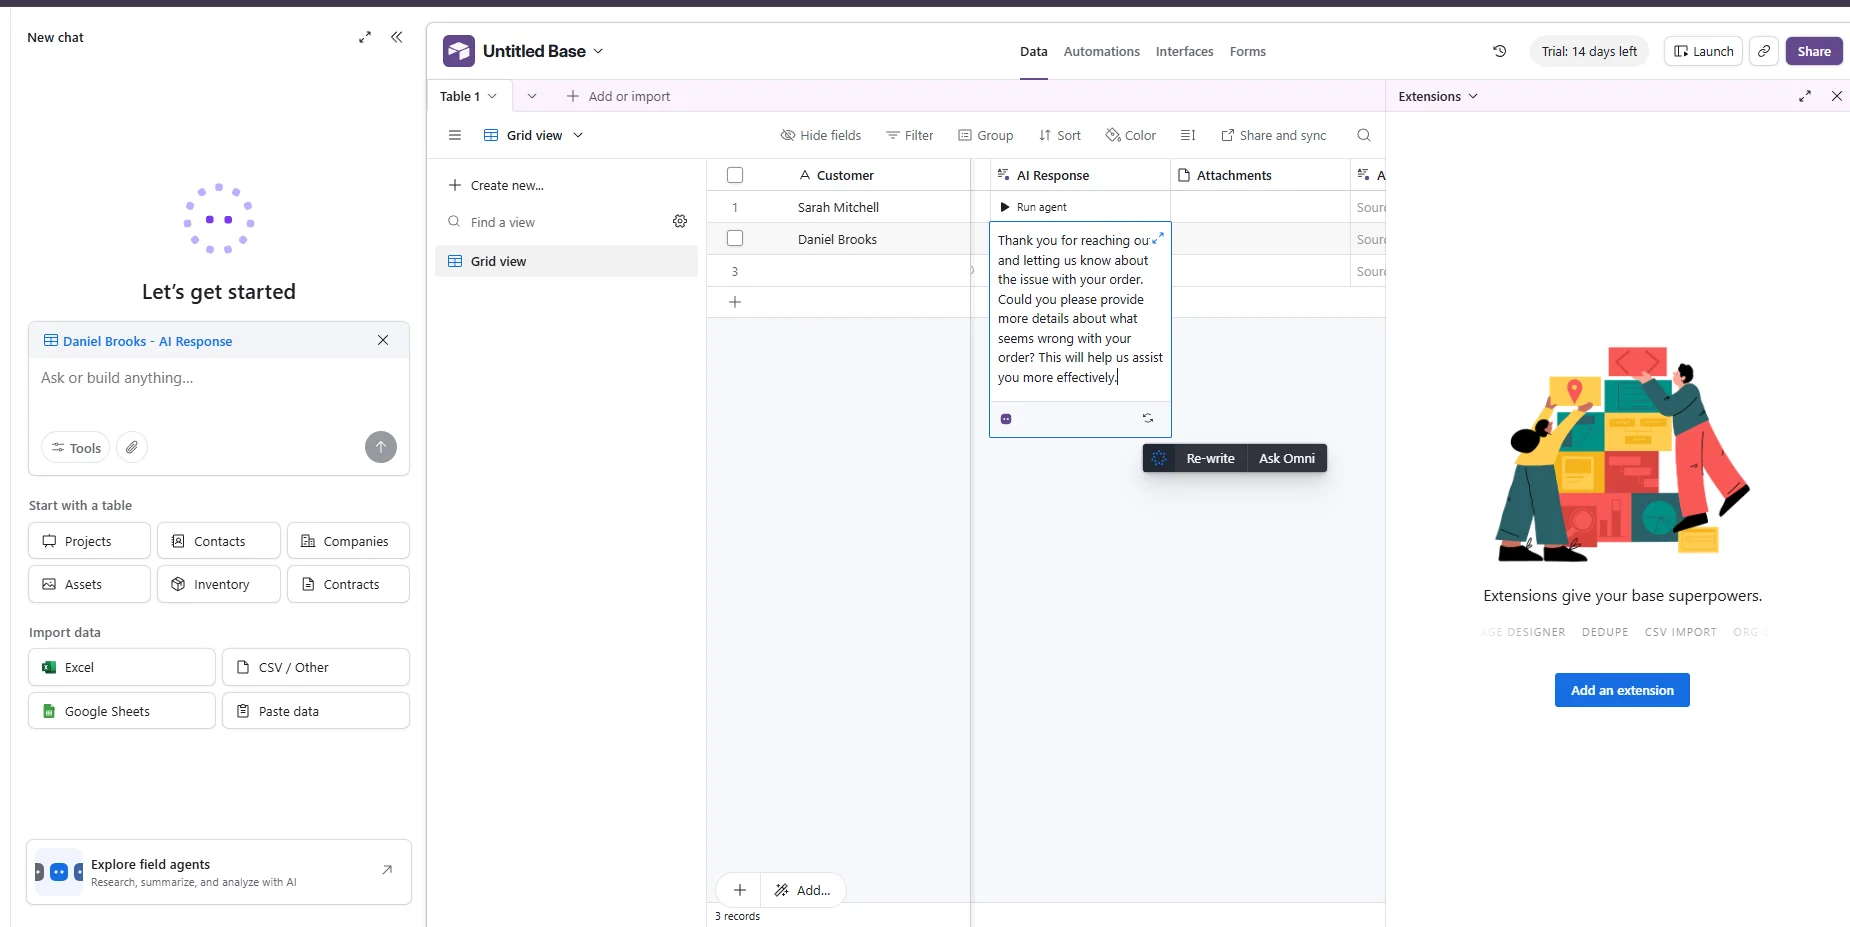Check the Daniel Brooks row checkbox
The image size is (1850, 927).
point(735,238)
